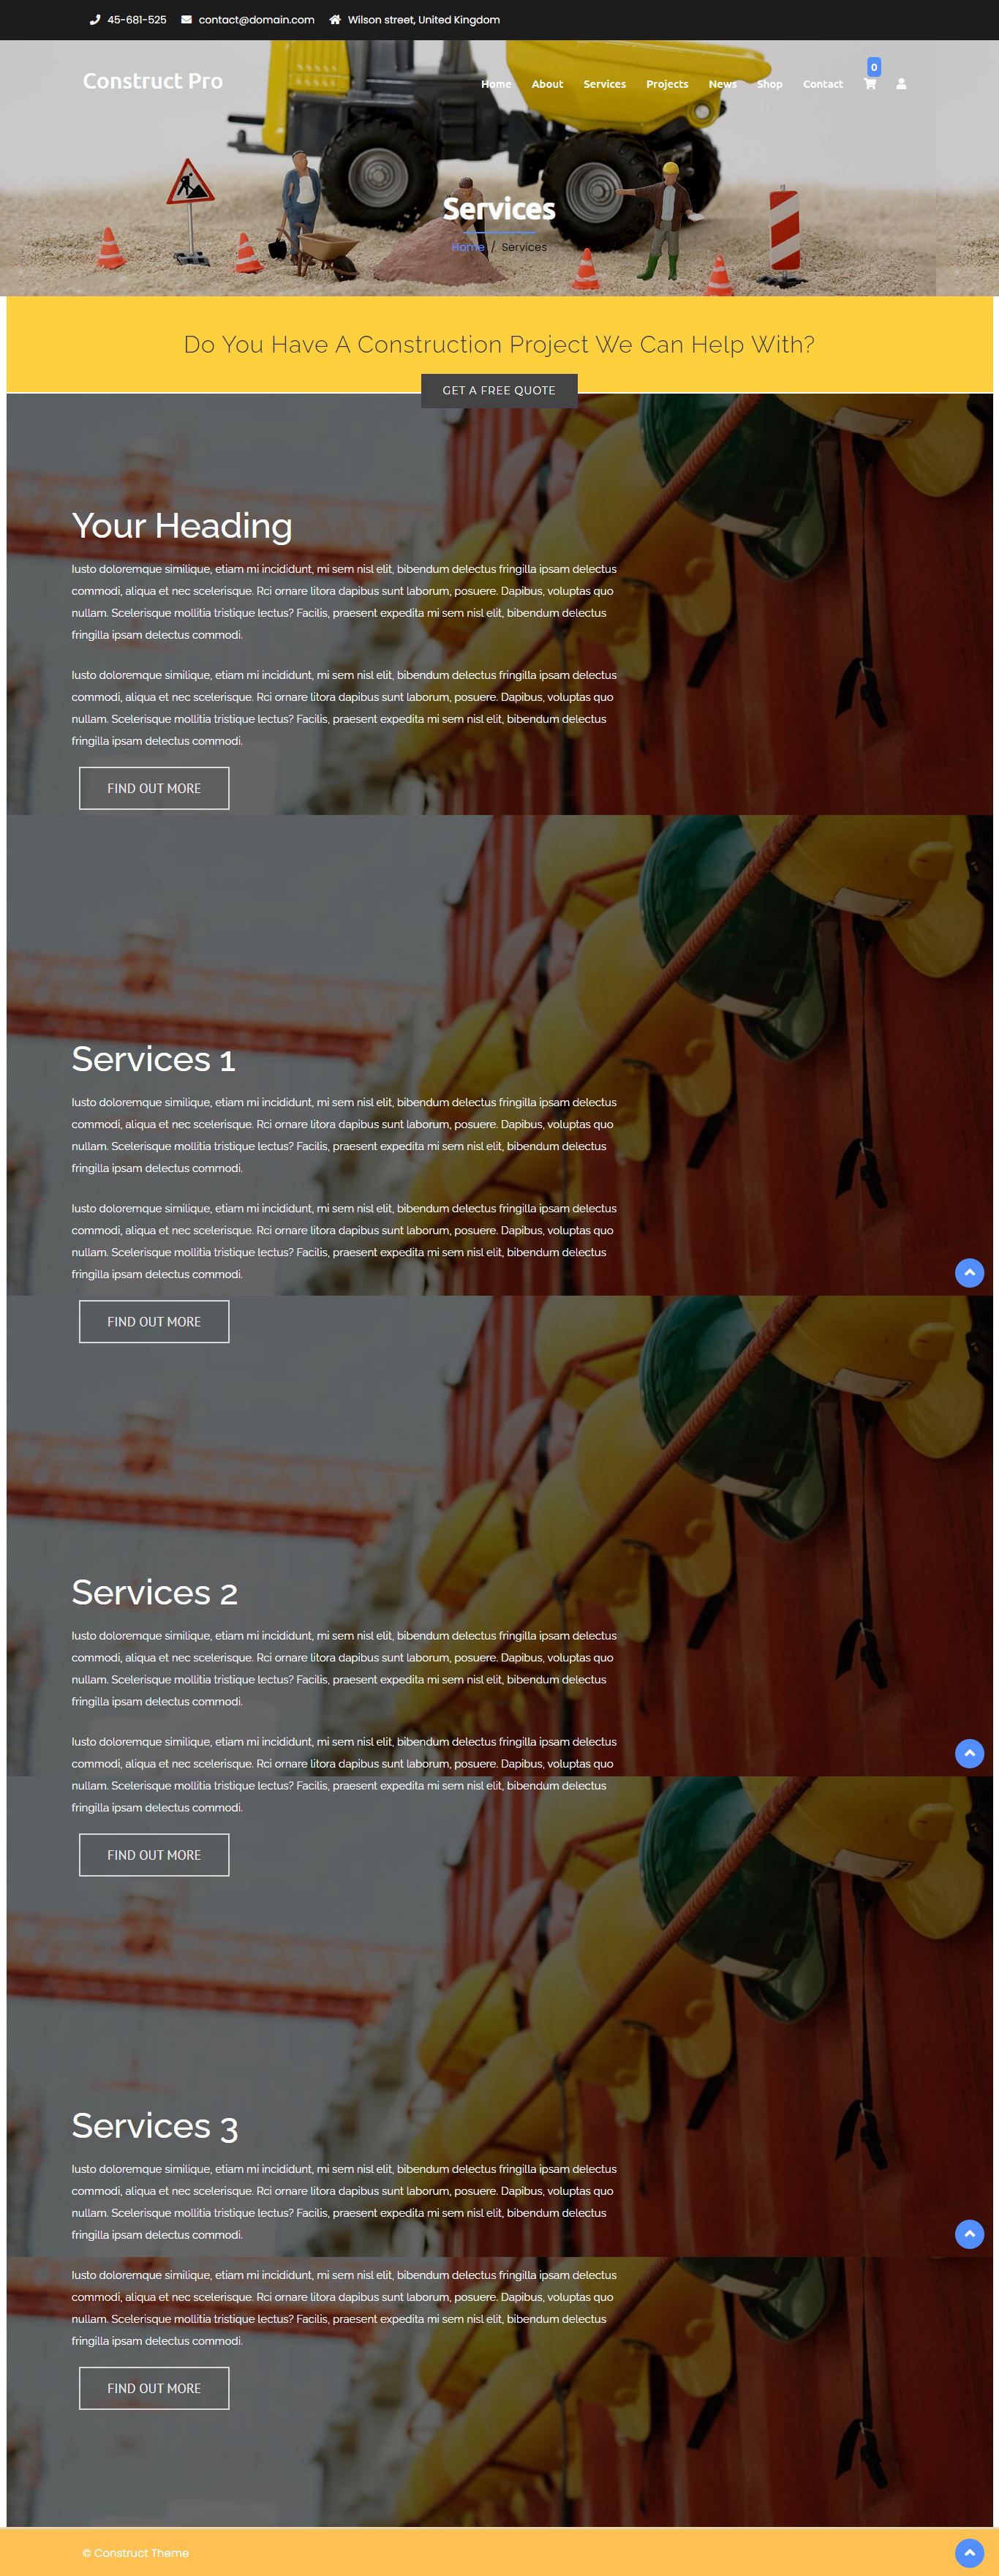Click the cart item count badge

pos(874,67)
